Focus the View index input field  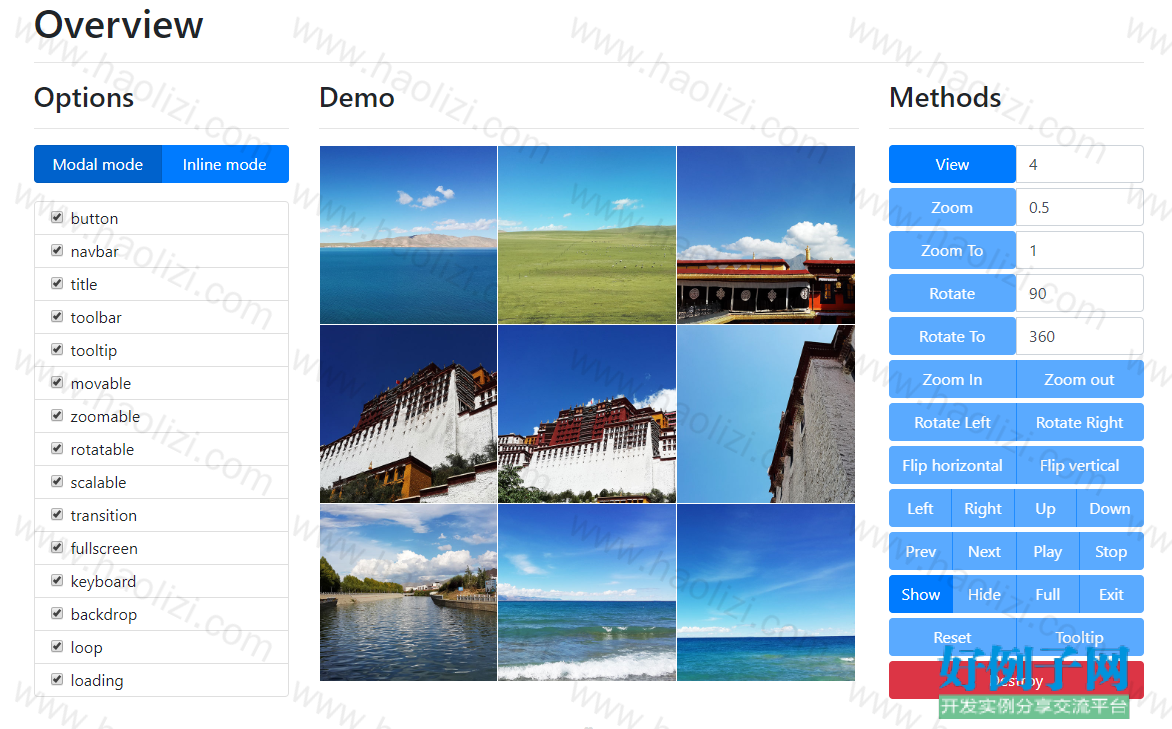(1079, 164)
